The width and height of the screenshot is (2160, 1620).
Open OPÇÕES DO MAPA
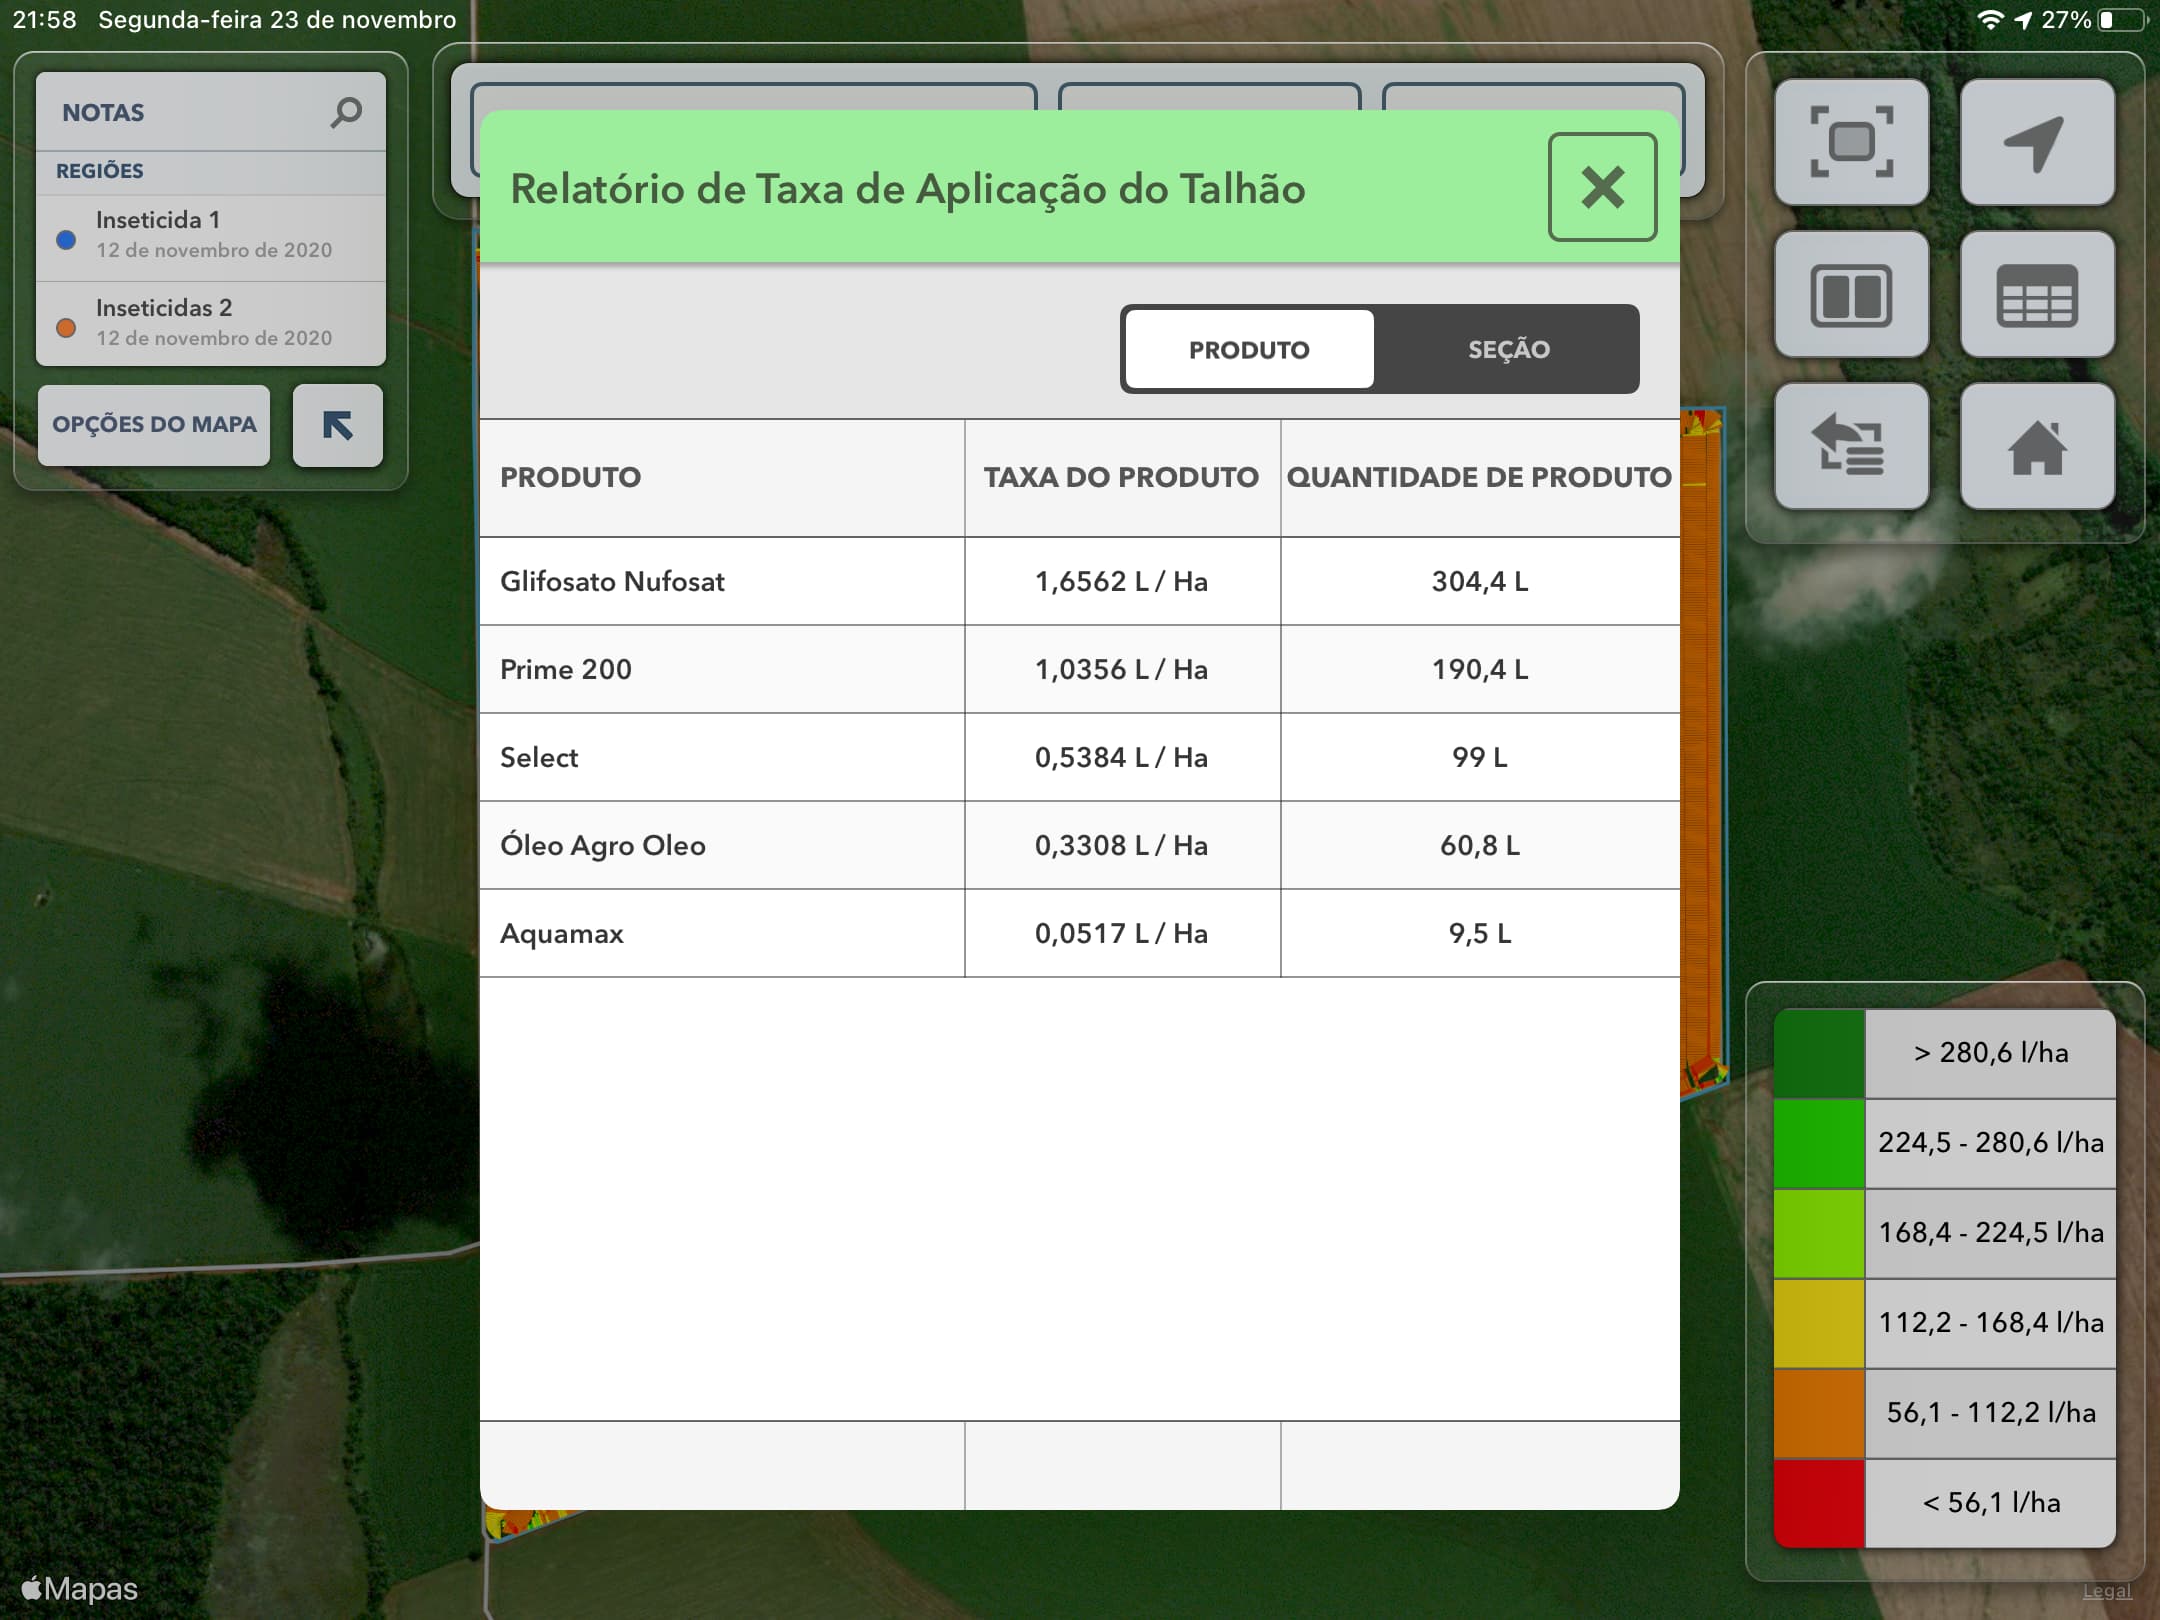tap(154, 425)
